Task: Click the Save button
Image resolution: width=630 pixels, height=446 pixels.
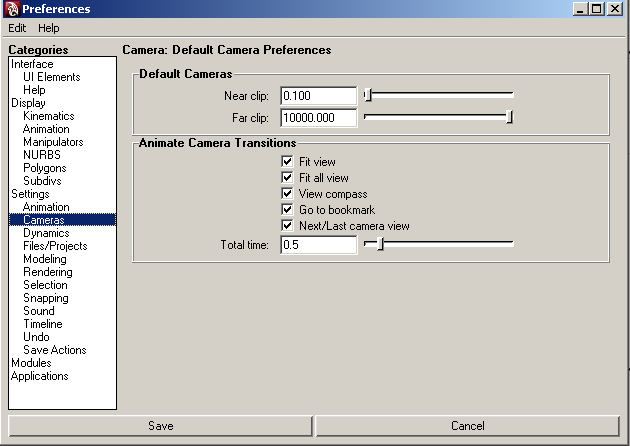Action: click(x=160, y=426)
